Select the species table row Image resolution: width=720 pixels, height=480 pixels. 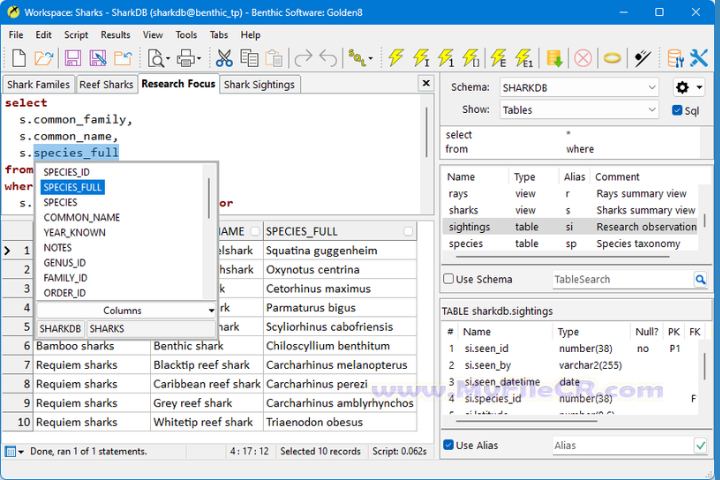click(x=570, y=243)
